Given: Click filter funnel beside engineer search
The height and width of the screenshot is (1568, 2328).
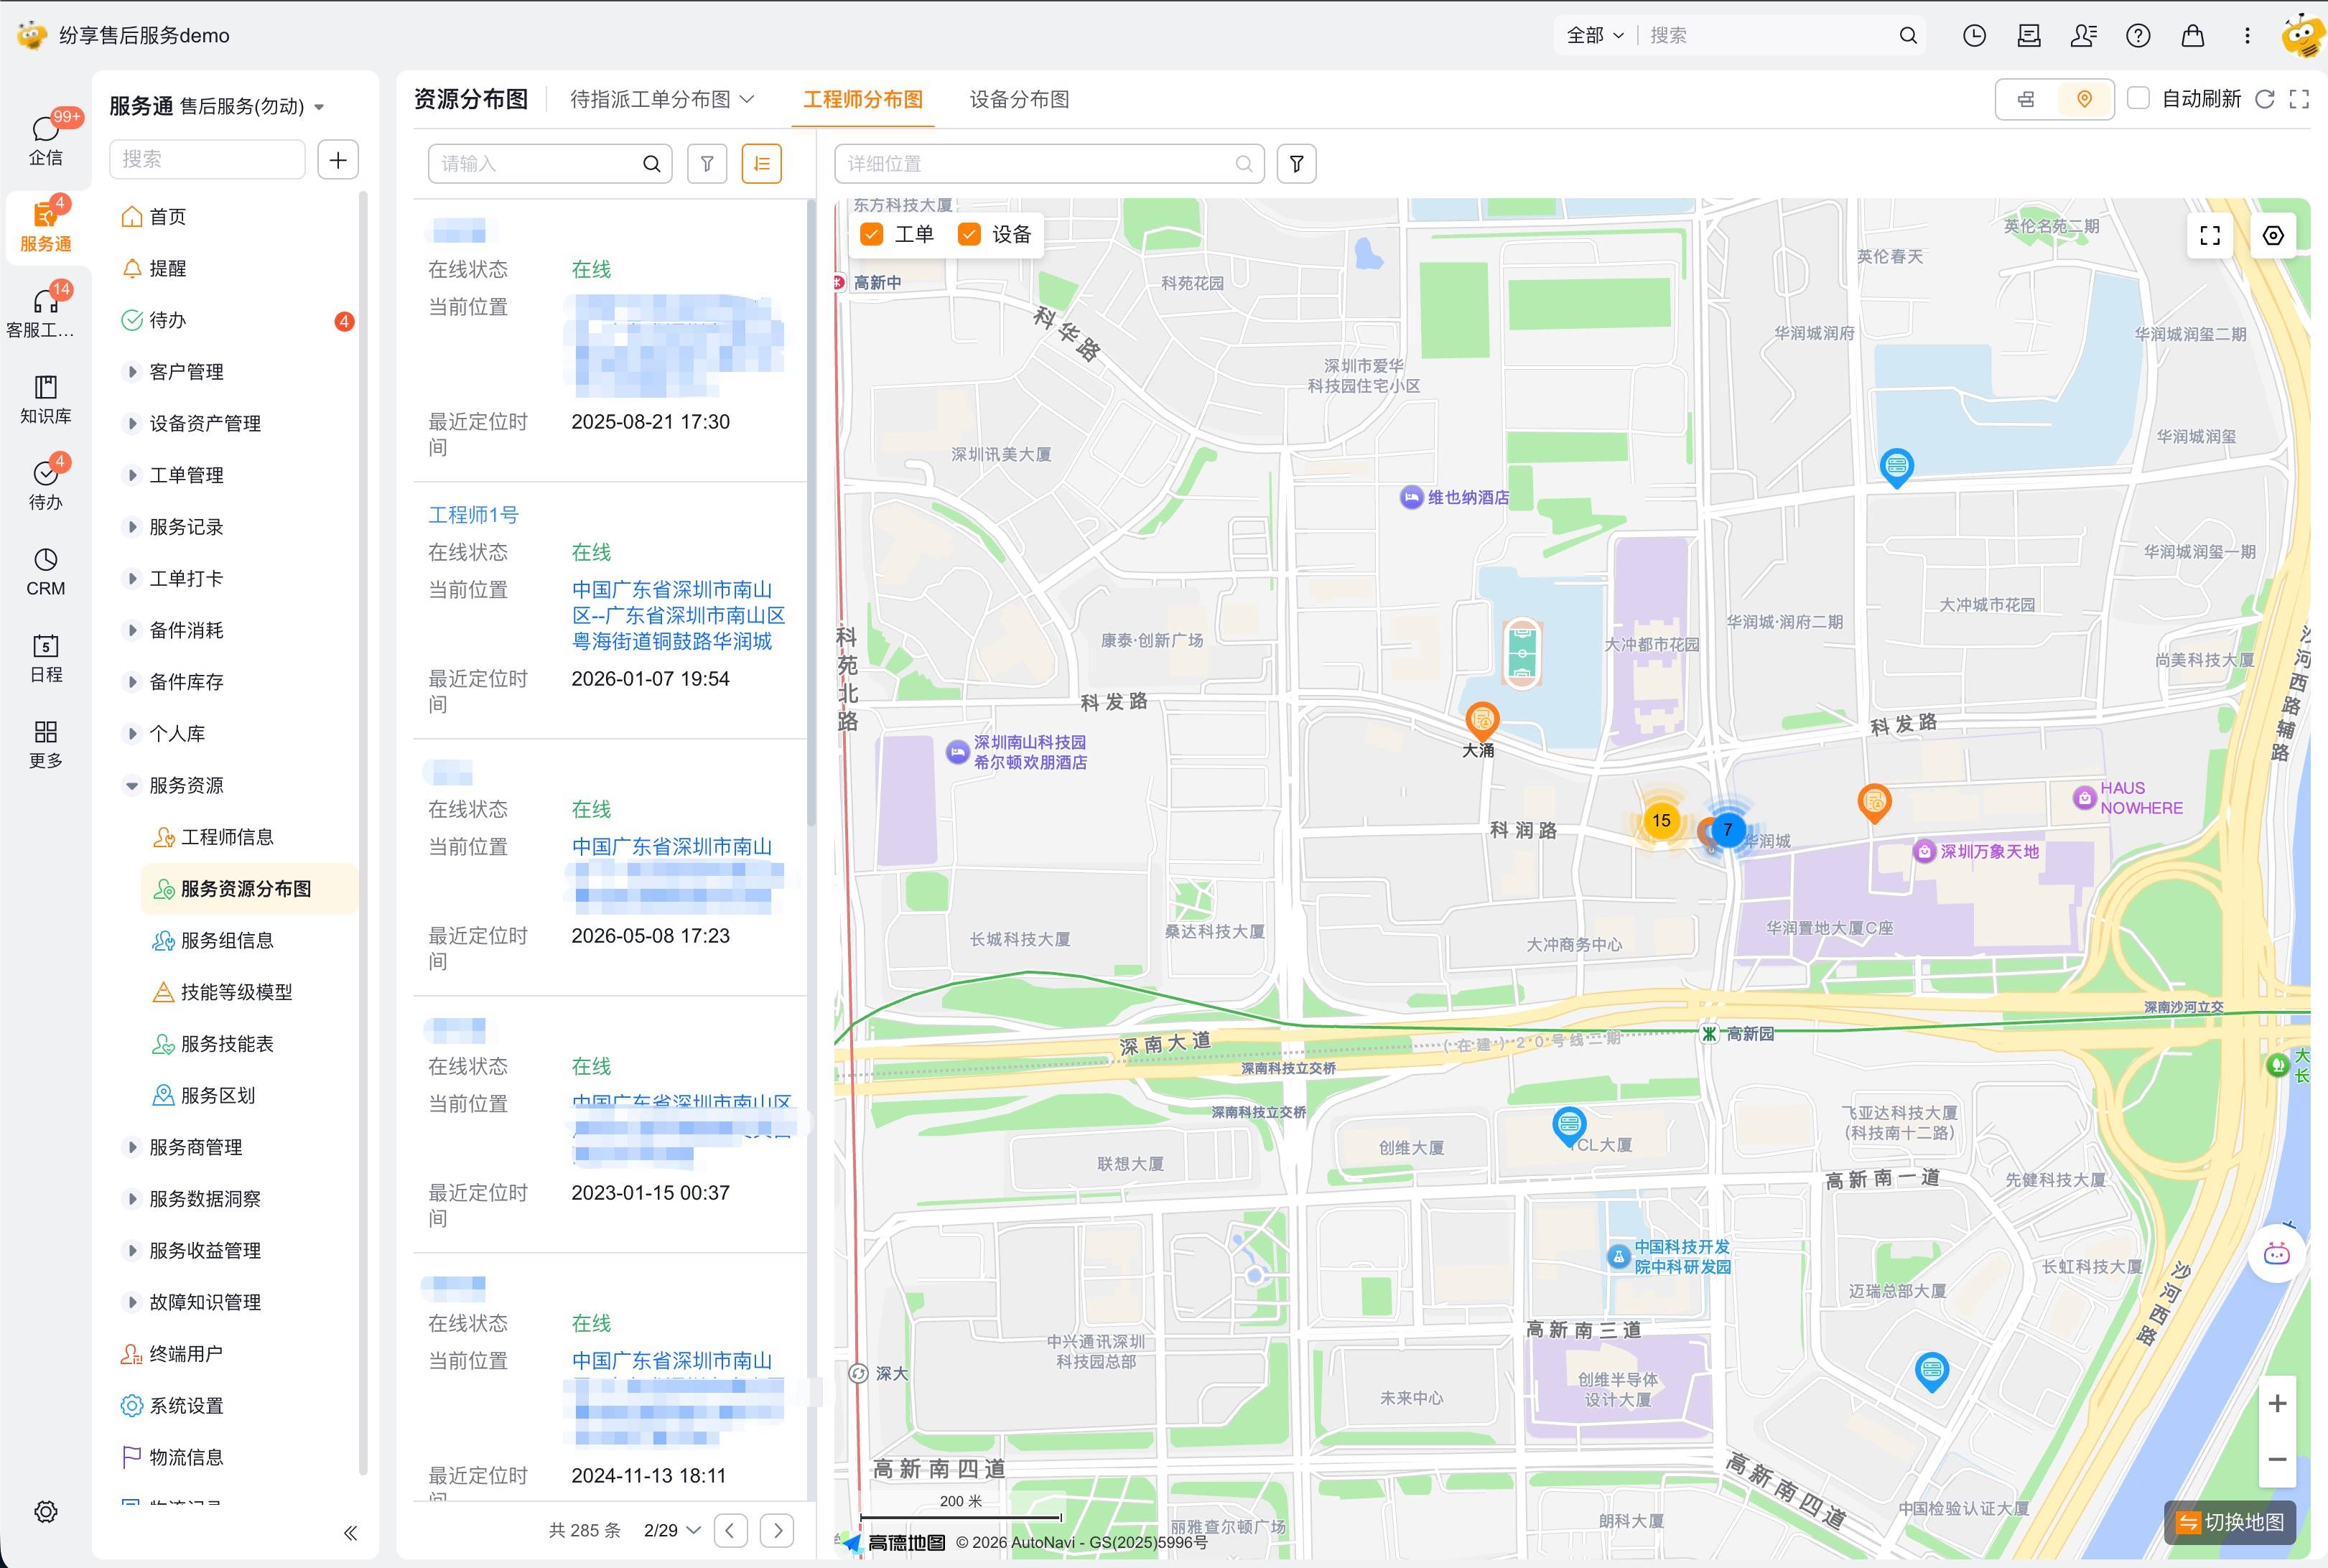Looking at the screenshot, I should pos(707,164).
